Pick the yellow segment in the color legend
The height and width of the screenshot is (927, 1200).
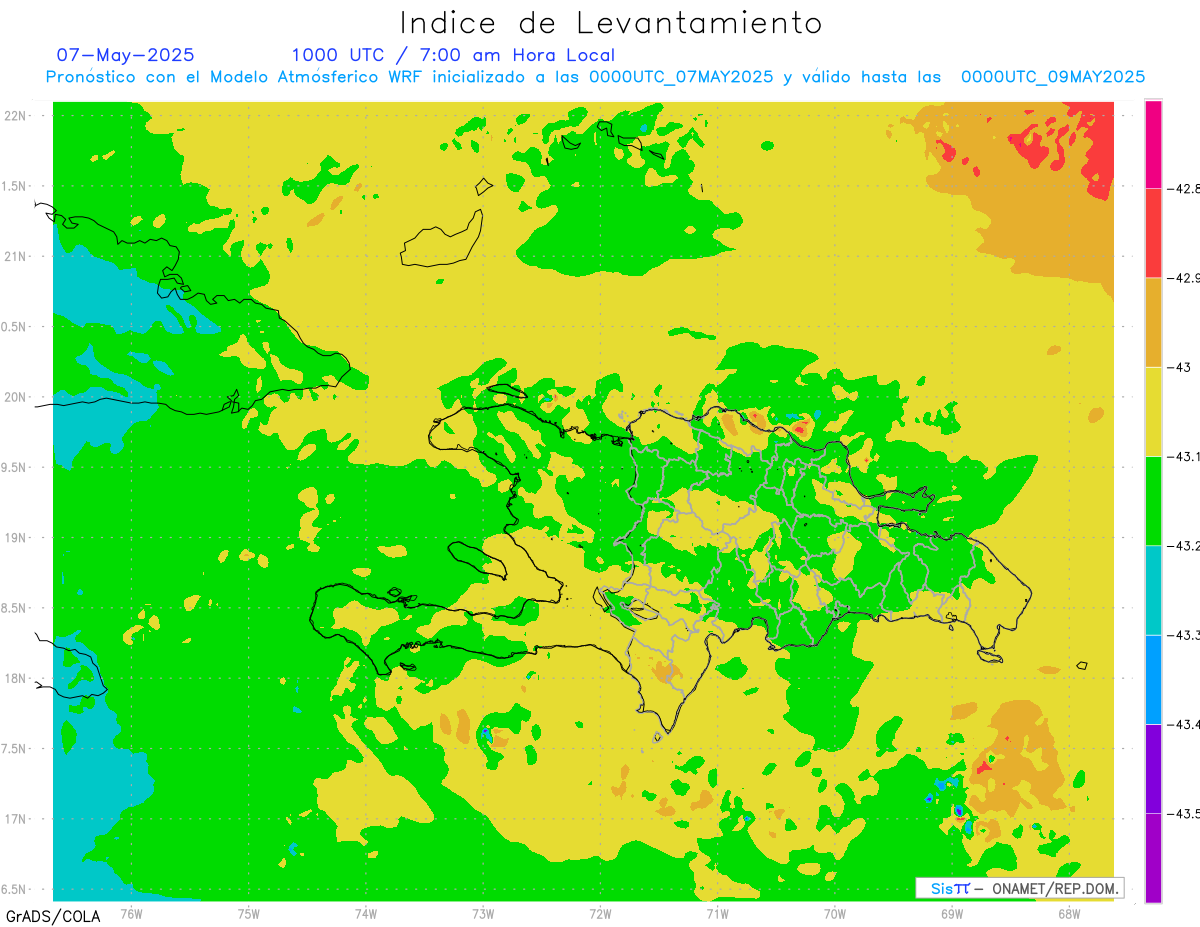coord(1153,411)
